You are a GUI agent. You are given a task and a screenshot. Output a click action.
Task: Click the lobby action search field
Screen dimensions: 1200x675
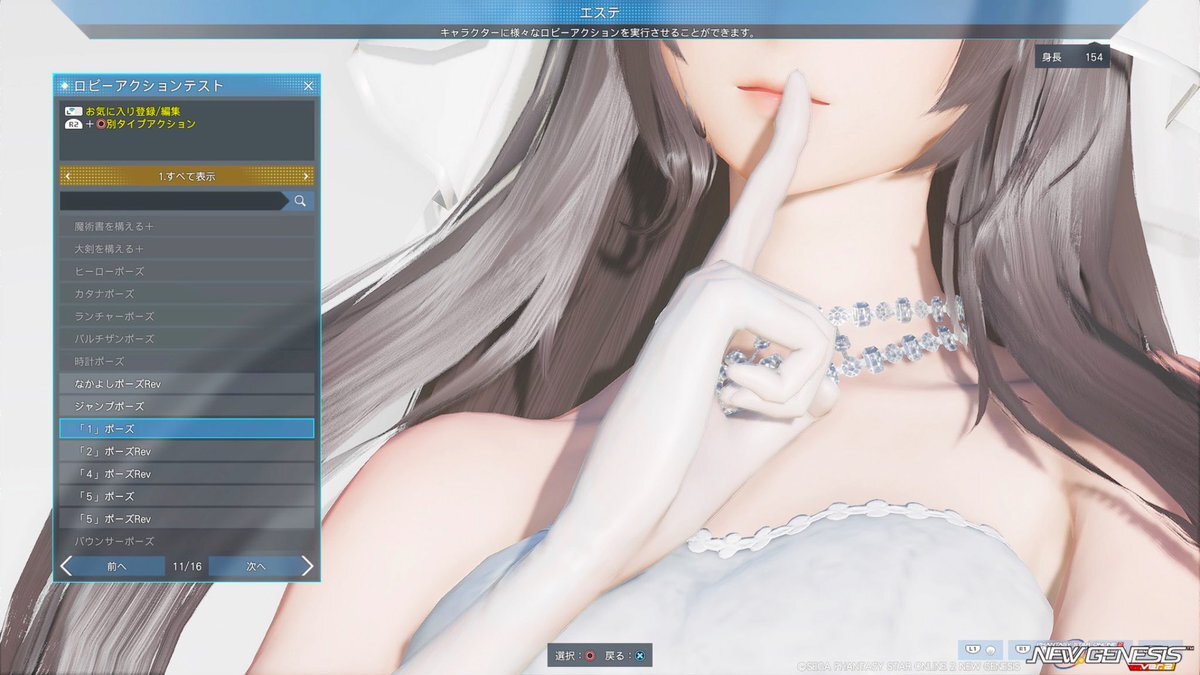pyautogui.click(x=173, y=201)
